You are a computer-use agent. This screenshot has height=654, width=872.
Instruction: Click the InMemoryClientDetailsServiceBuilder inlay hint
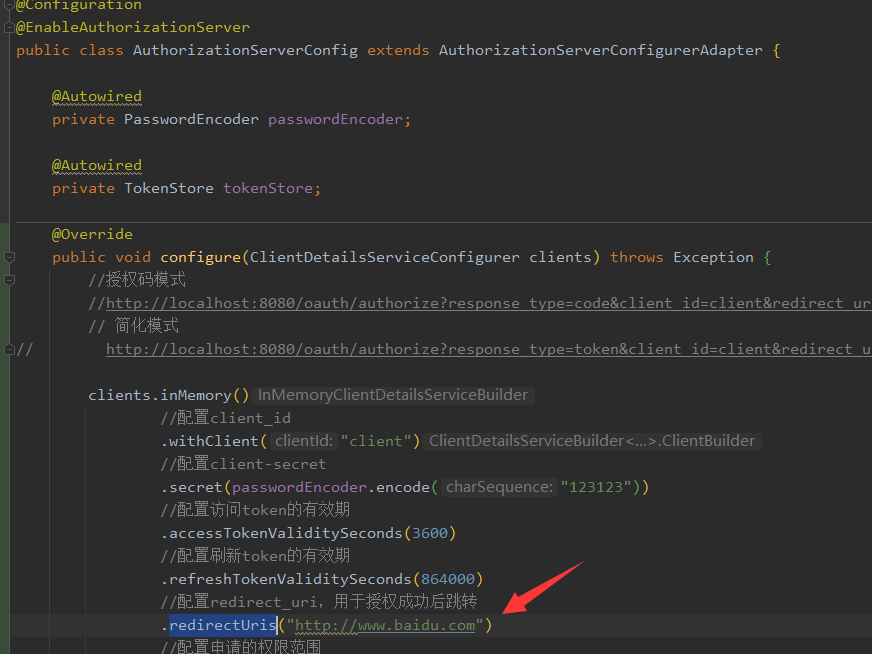point(393,395)
